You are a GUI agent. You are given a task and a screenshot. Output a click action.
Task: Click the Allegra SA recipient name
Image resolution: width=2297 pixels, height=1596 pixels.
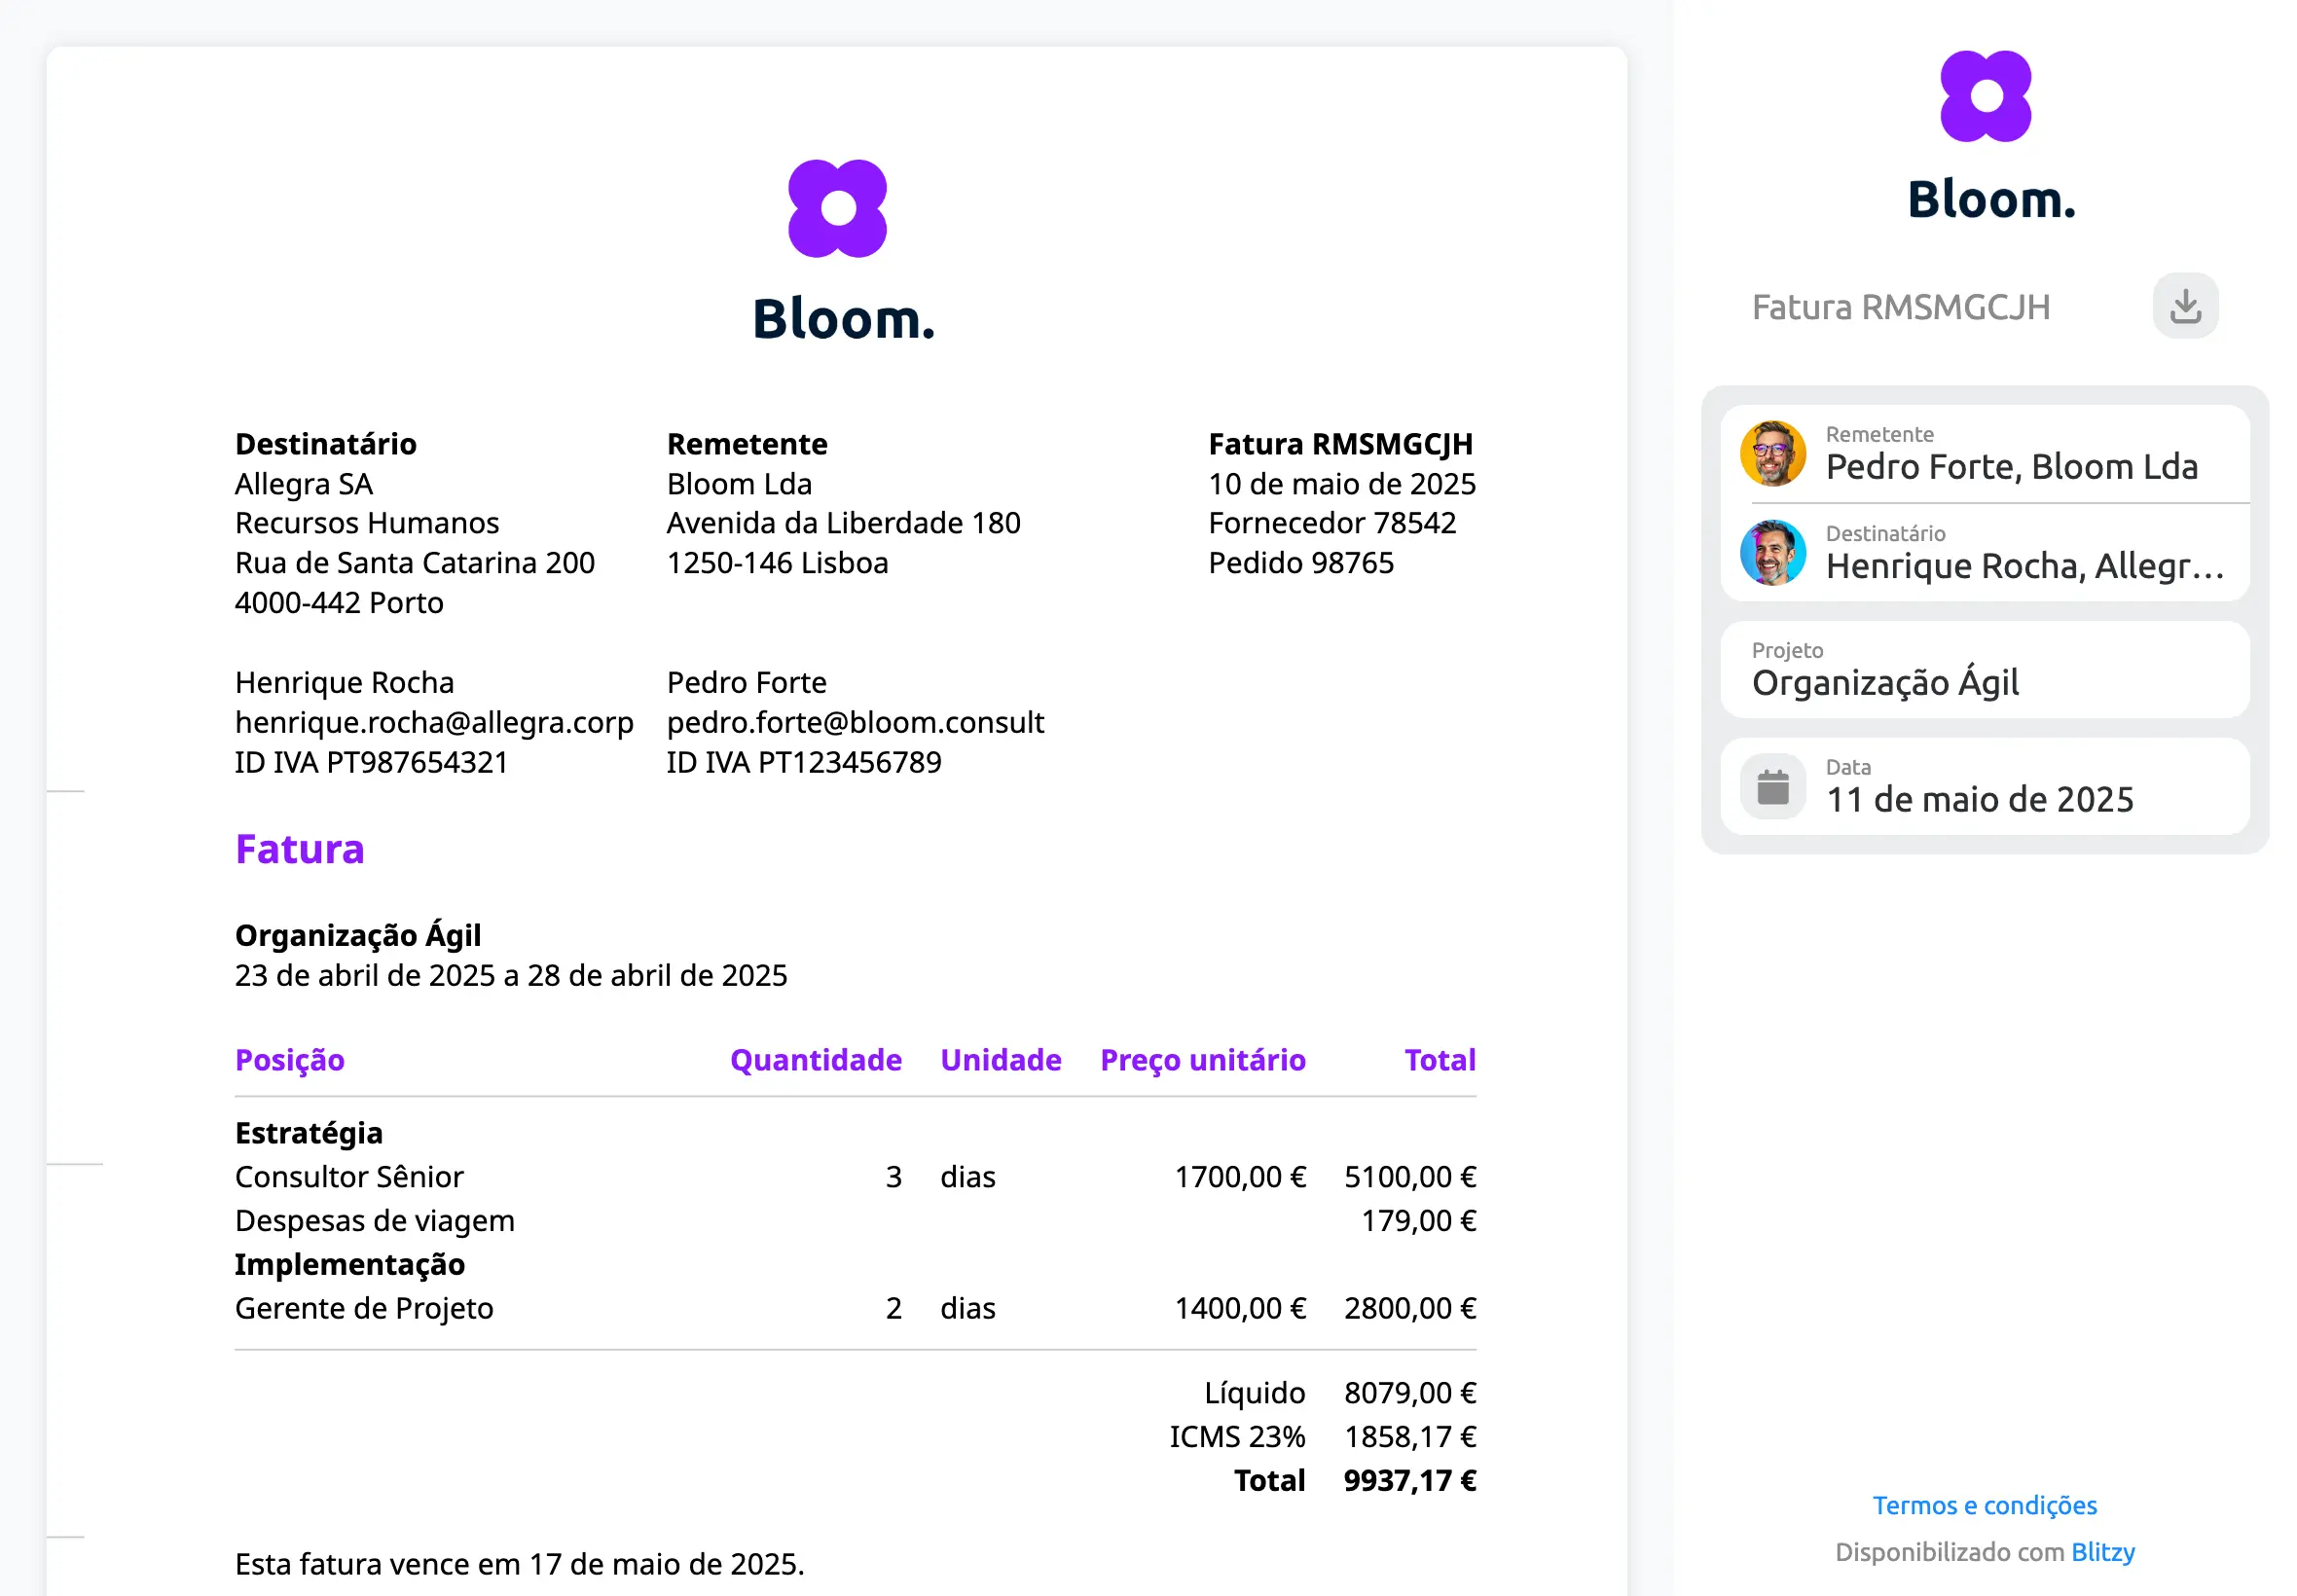coord(303,484)
